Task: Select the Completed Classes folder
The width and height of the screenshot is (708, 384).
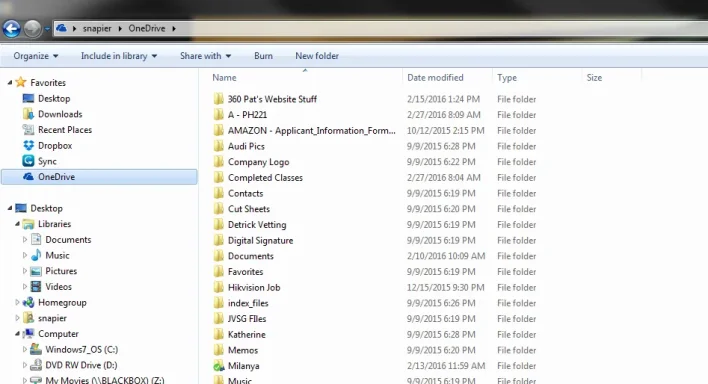Action: (x=265, y=178)
